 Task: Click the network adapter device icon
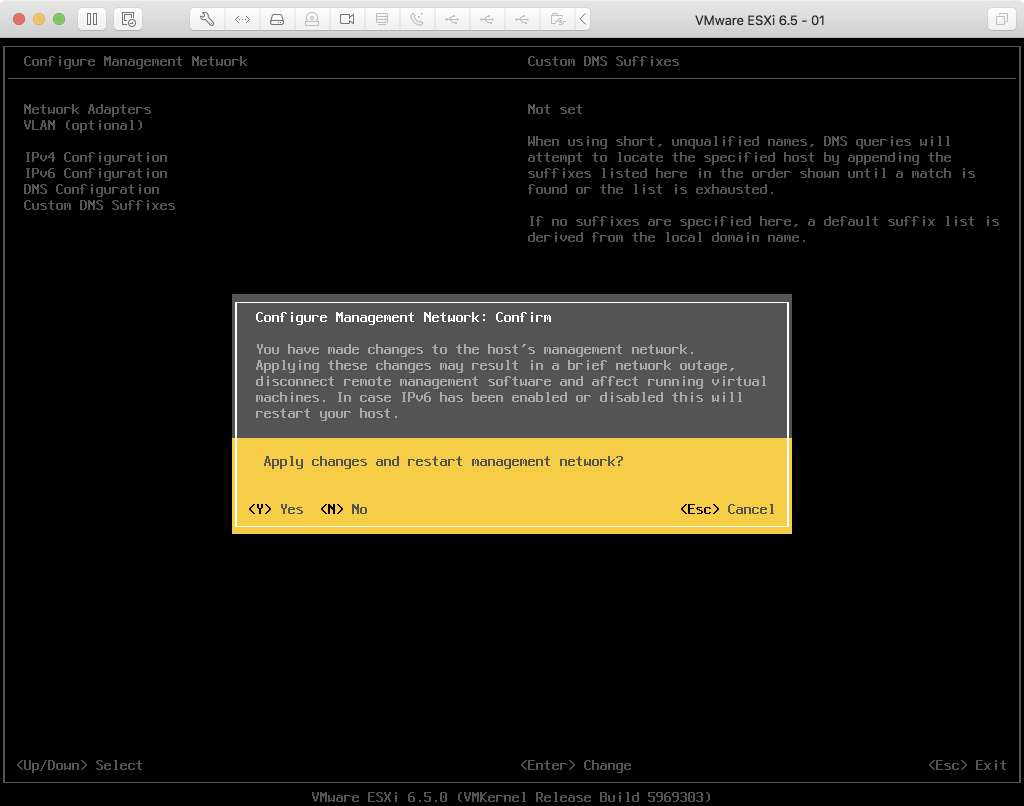click(x=243, y=19)
